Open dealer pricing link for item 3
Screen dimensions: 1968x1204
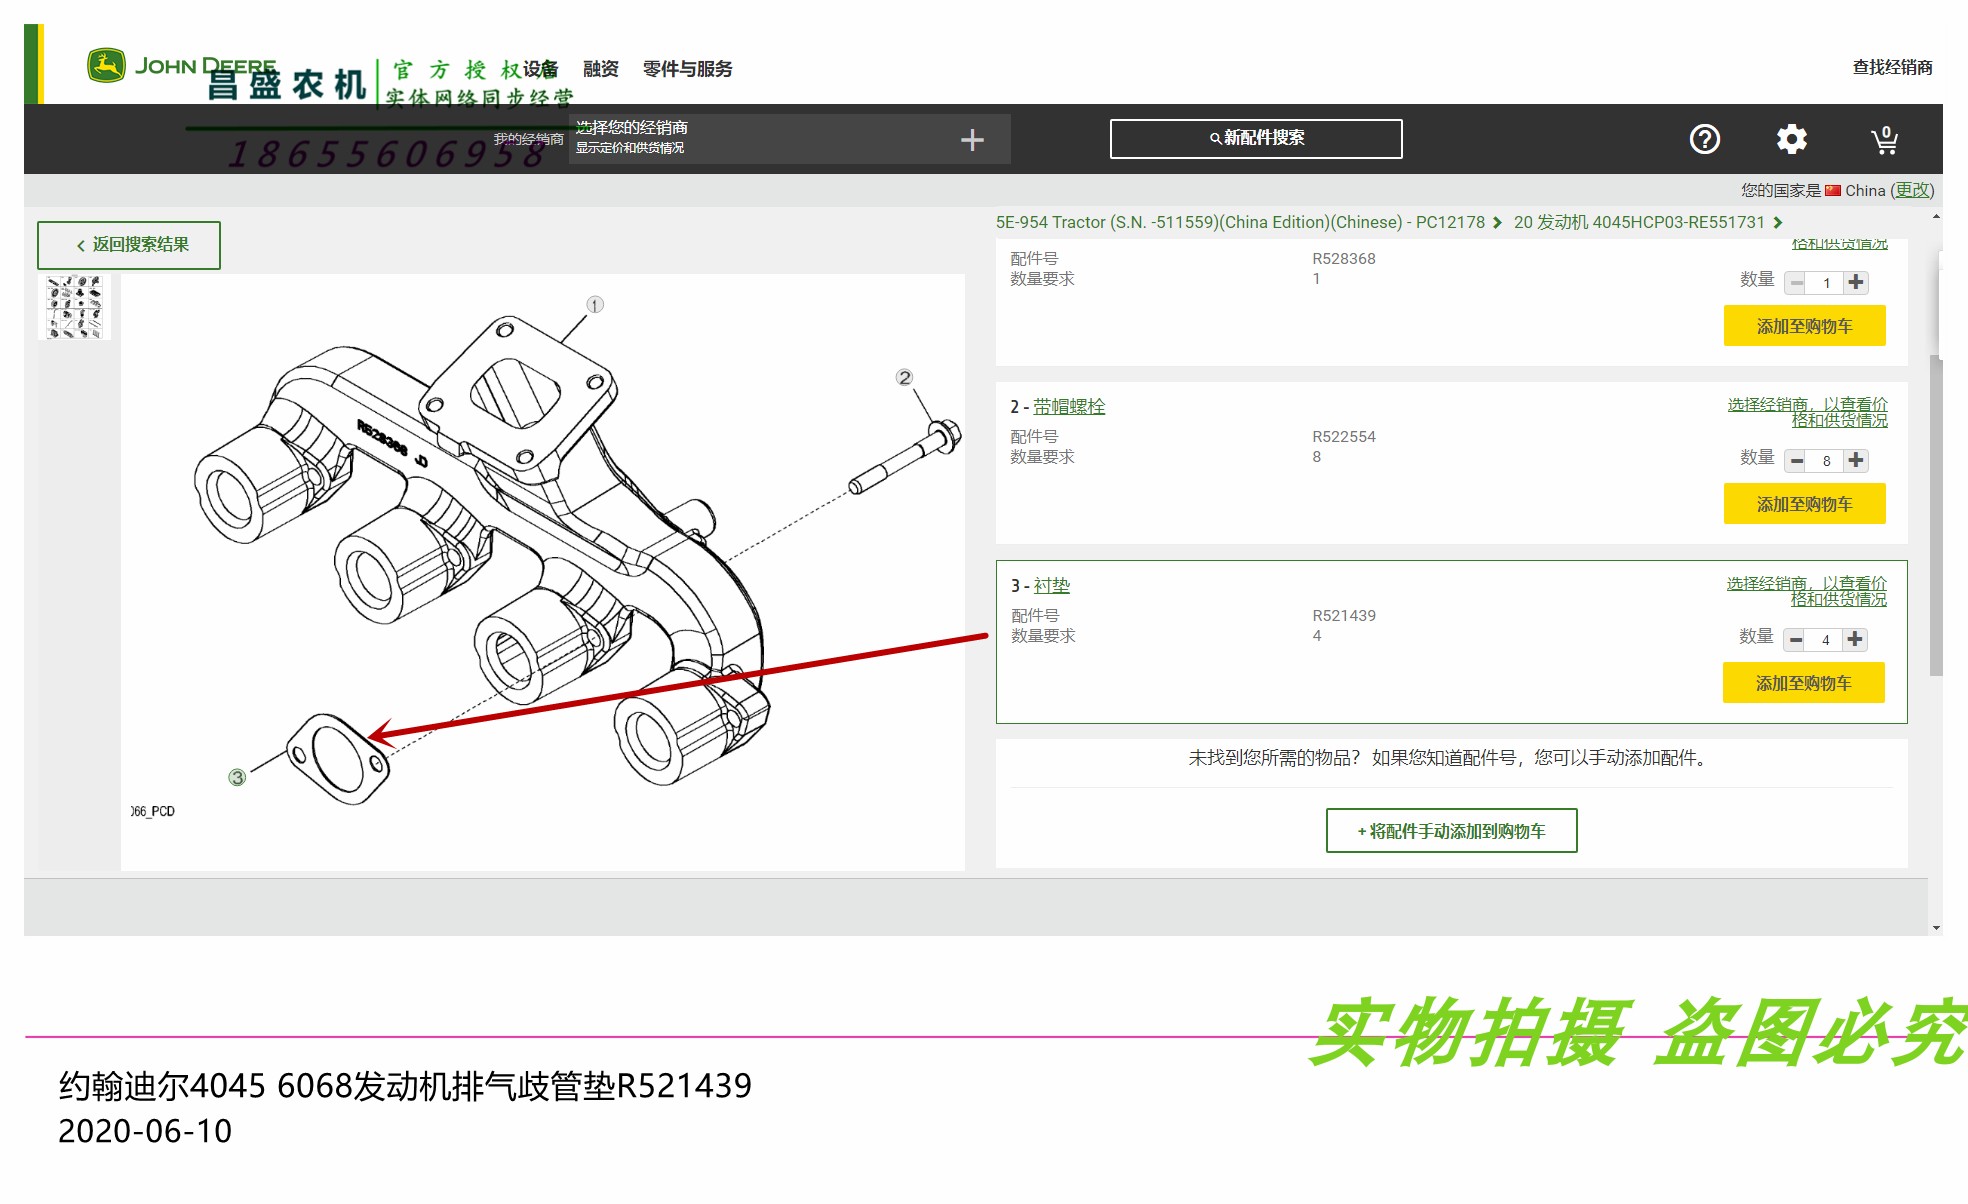tap(1807, 591)
